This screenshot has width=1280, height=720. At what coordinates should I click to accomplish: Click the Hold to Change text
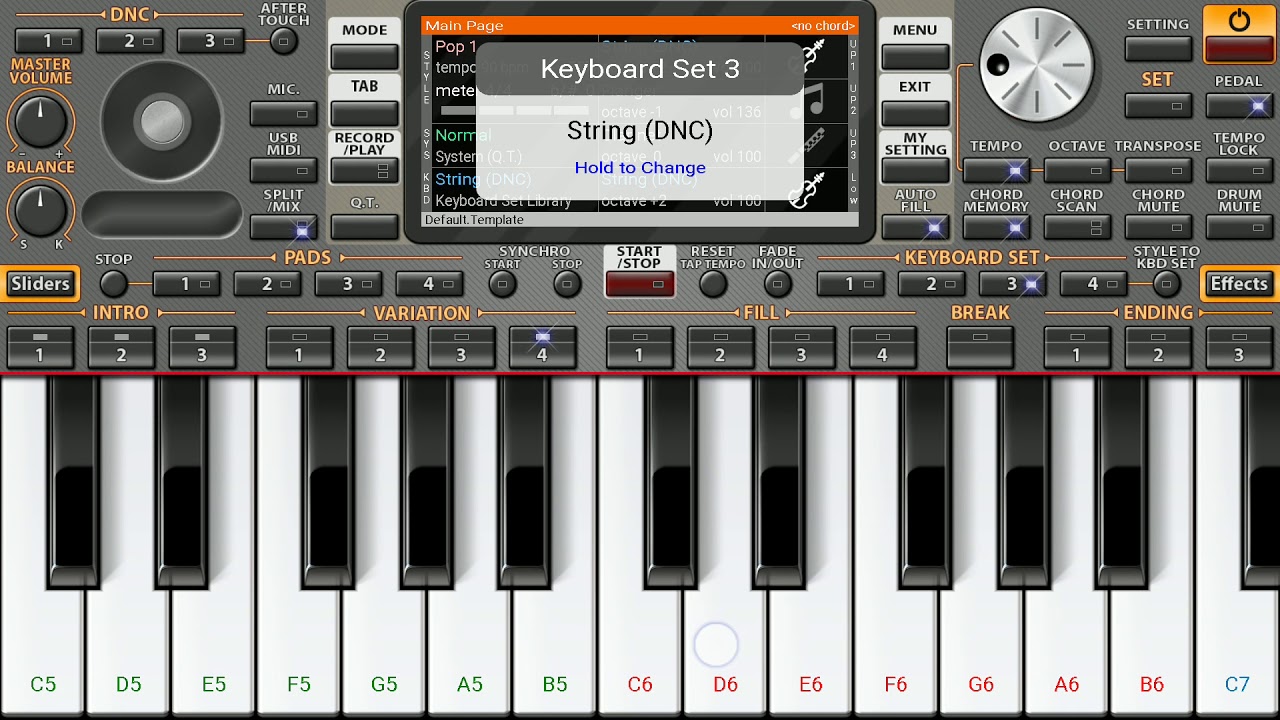click(640, 168)
